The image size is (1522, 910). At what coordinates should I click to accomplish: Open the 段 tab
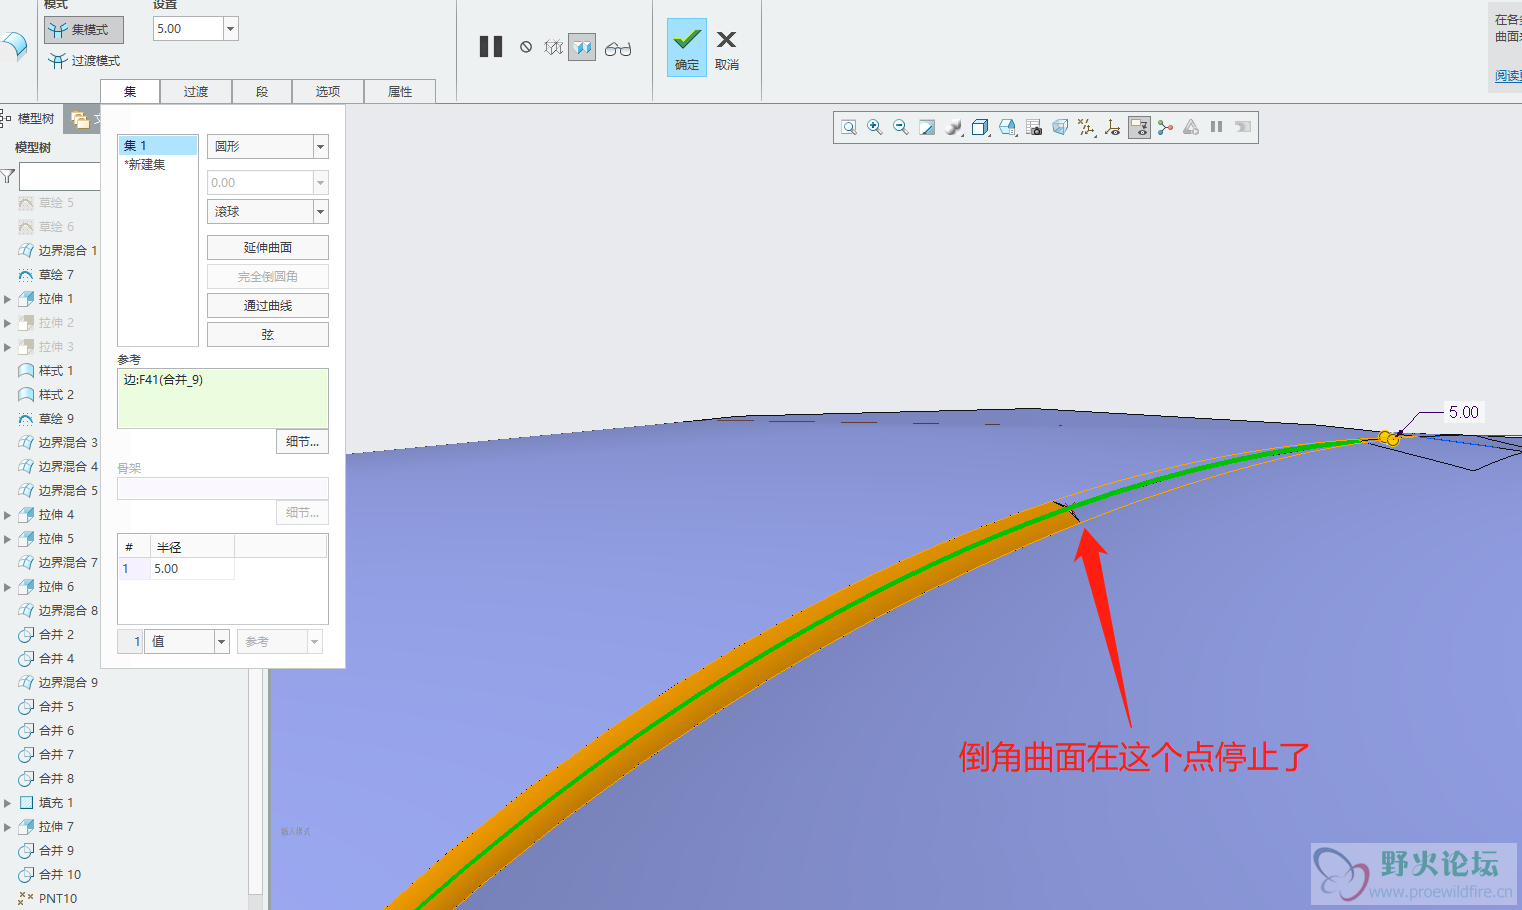click(262, 91)
